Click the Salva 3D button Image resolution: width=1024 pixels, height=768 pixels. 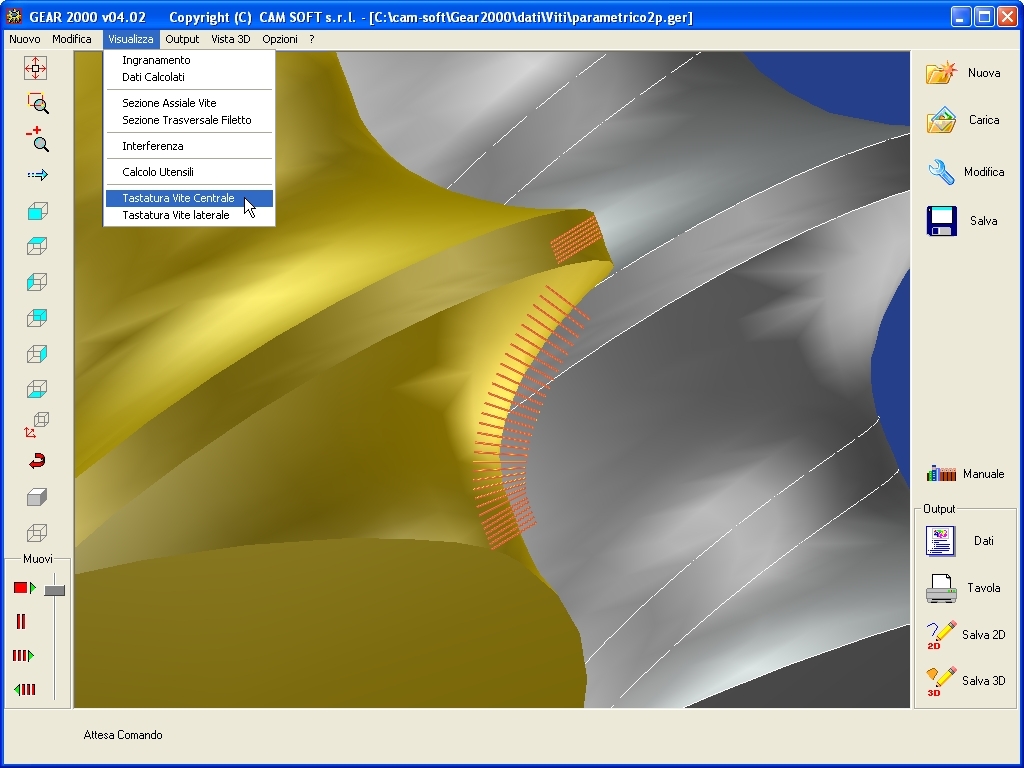965,680
